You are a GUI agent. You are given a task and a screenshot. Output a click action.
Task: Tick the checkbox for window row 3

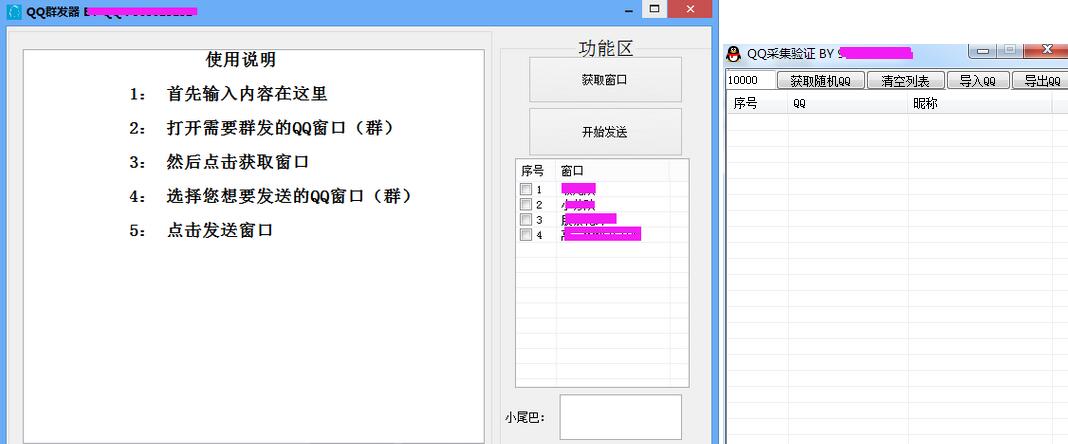(x=526, y=219)
